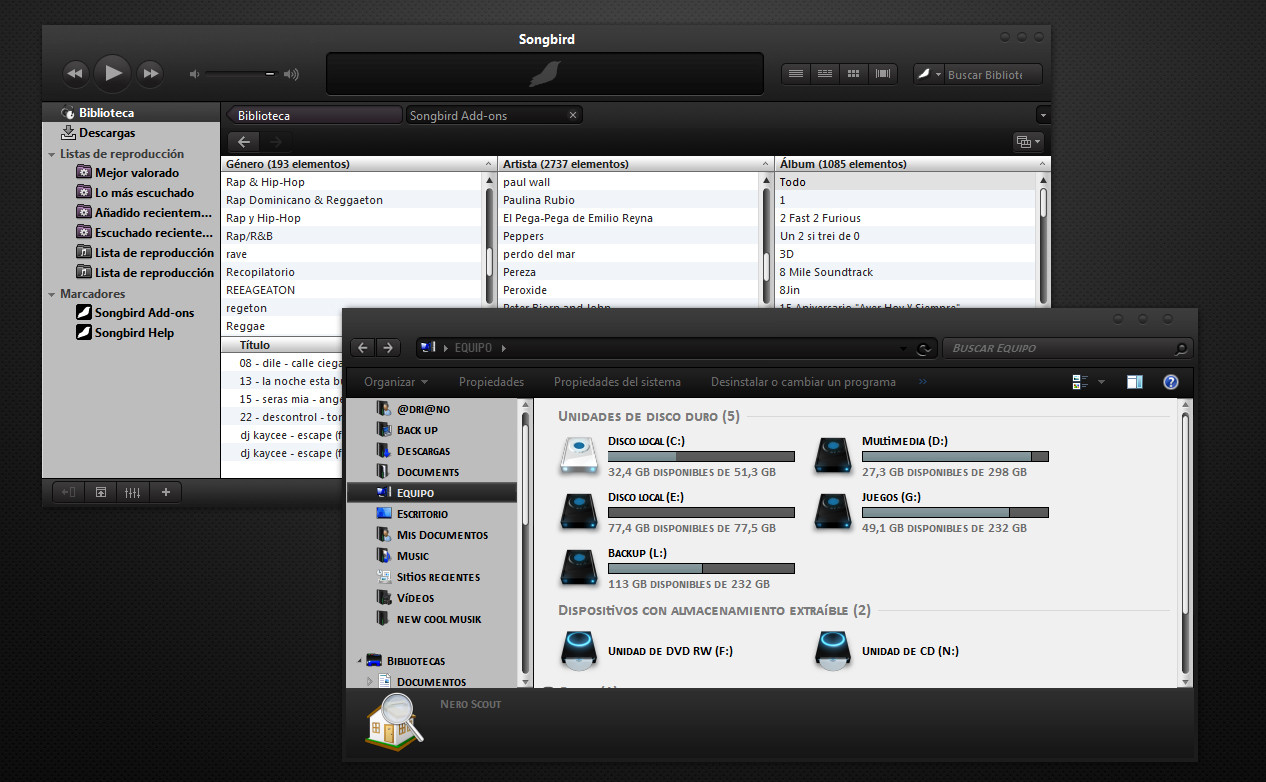Select the Unidad de CD (N:)

pyautogui.click(x=888, y=650)
